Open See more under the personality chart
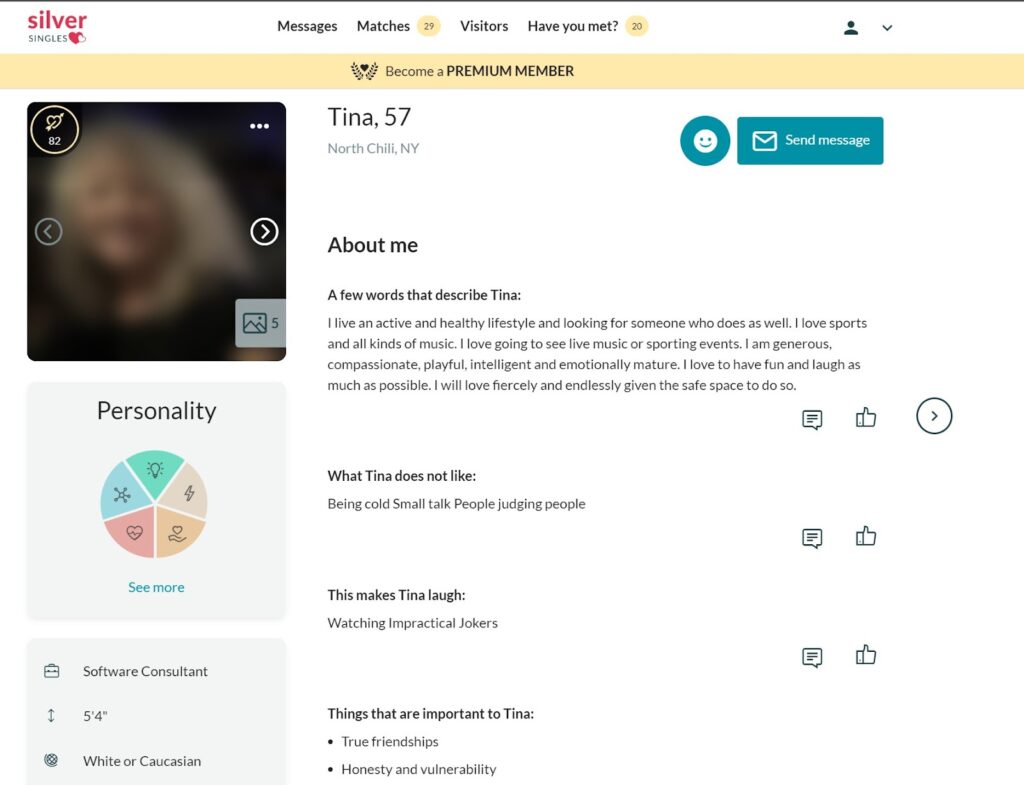This screenshot has height=785, width=1024. coord(156,587)
